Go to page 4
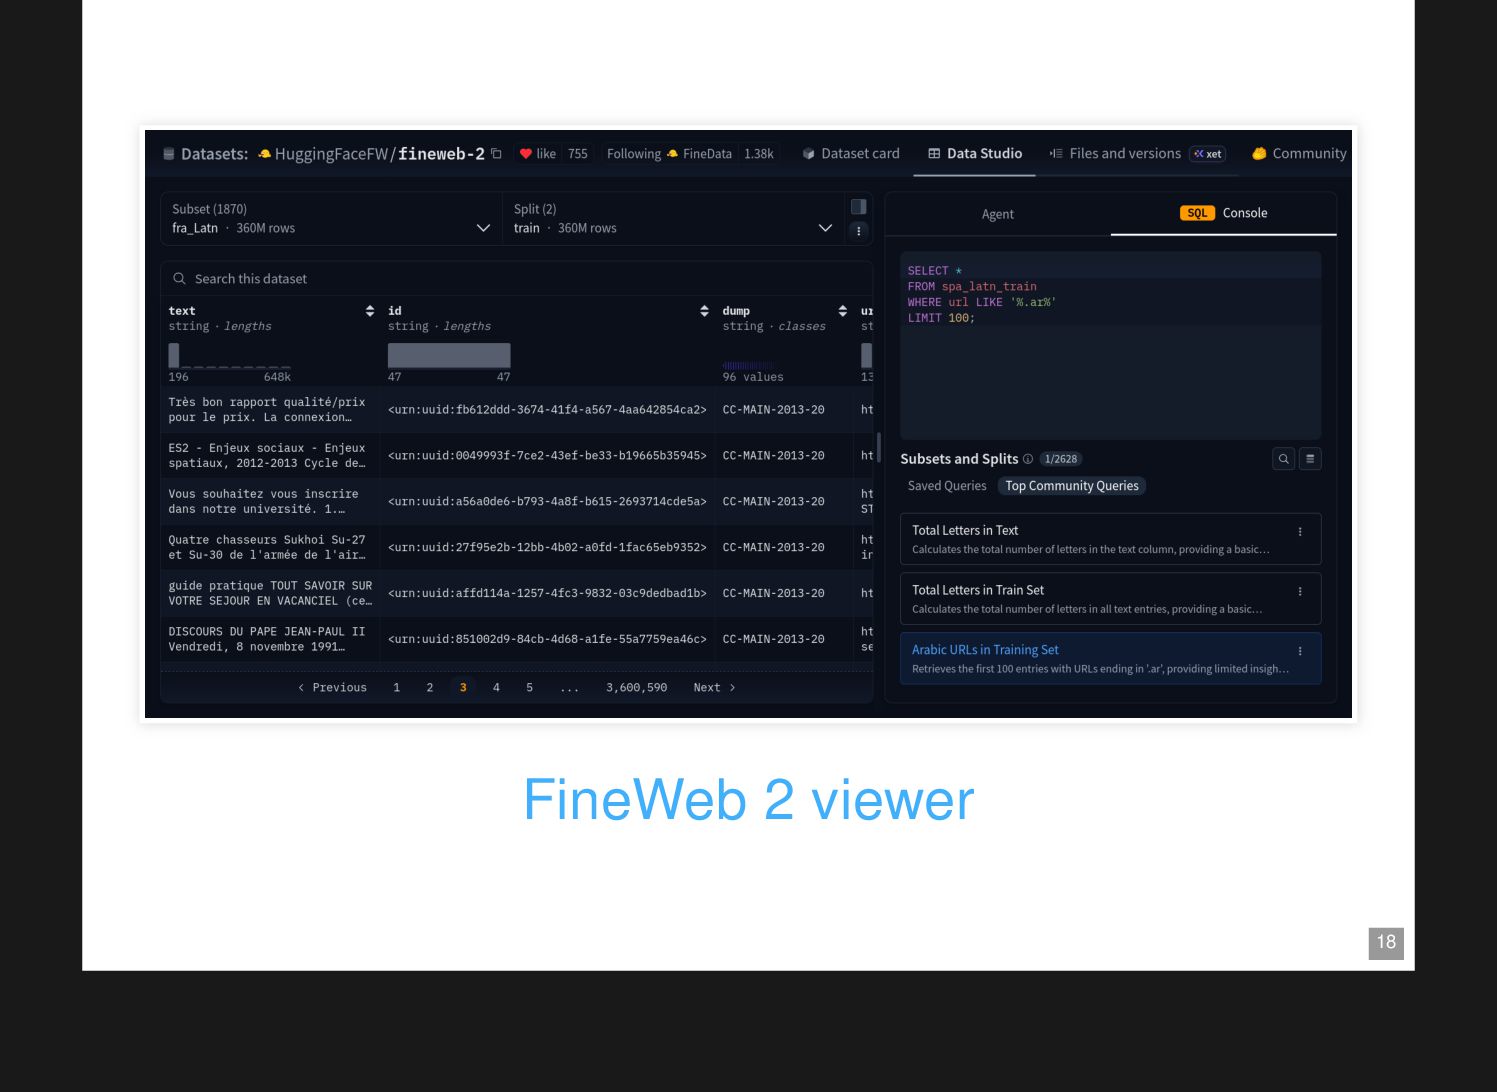Viewport: 1498px width, 1092px height. pyautogui.click(x=496, y=688)
